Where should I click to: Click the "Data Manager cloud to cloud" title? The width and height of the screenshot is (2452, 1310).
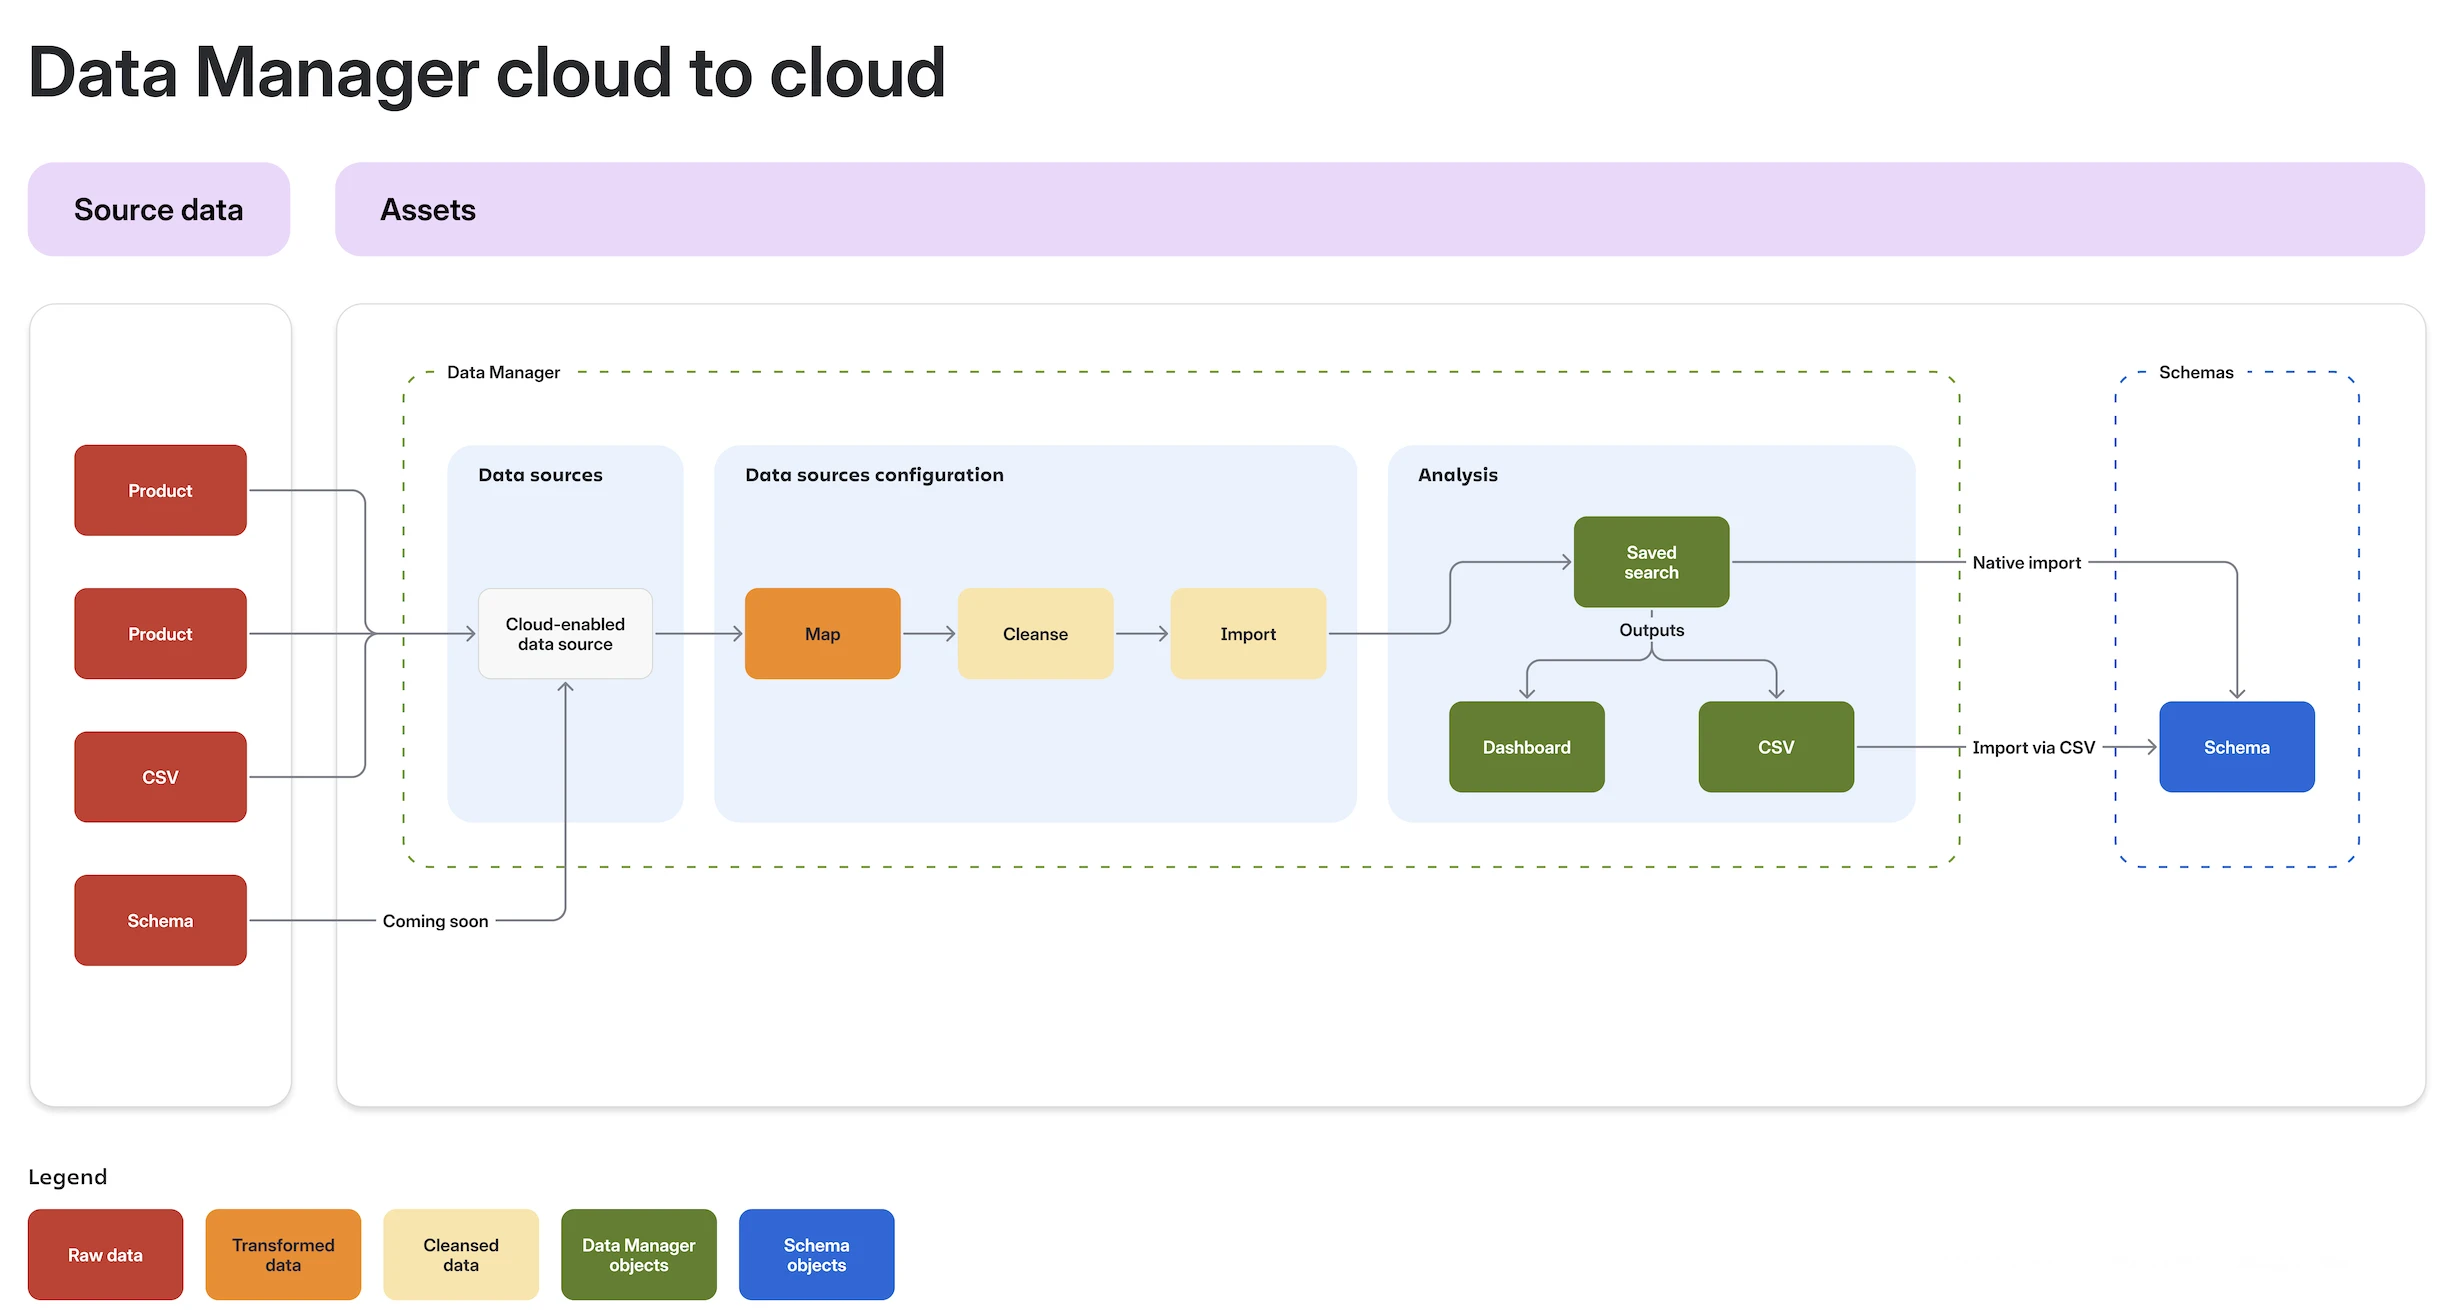(487, 73)
